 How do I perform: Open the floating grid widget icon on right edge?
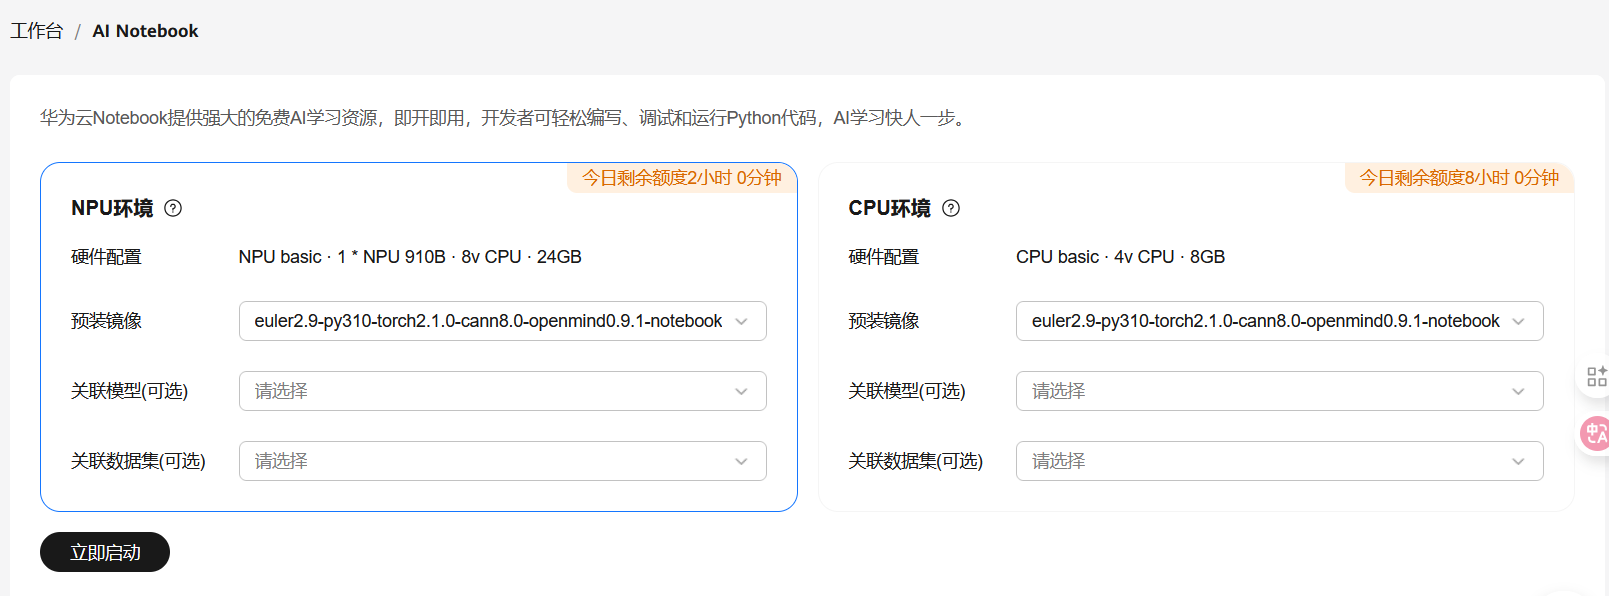pos(1596,377)
